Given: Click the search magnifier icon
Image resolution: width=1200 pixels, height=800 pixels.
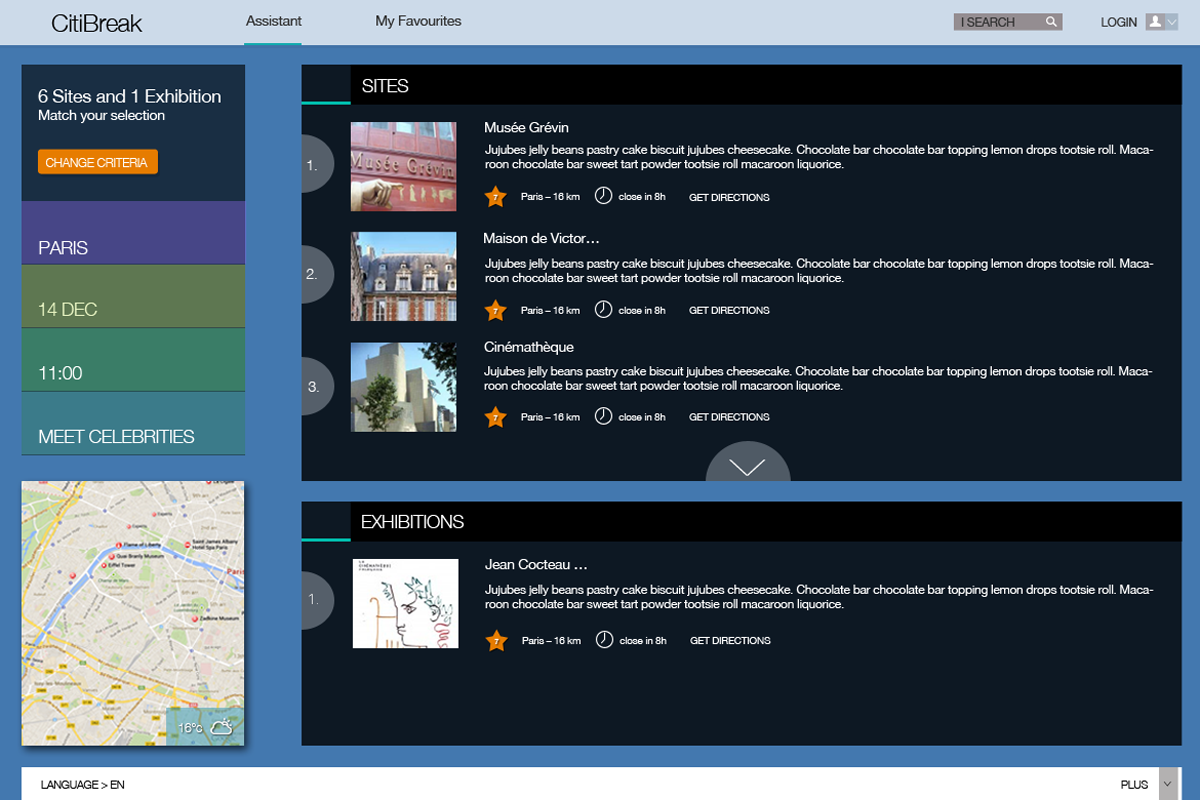Looking at the screenshot, I should pos(1051,22).
